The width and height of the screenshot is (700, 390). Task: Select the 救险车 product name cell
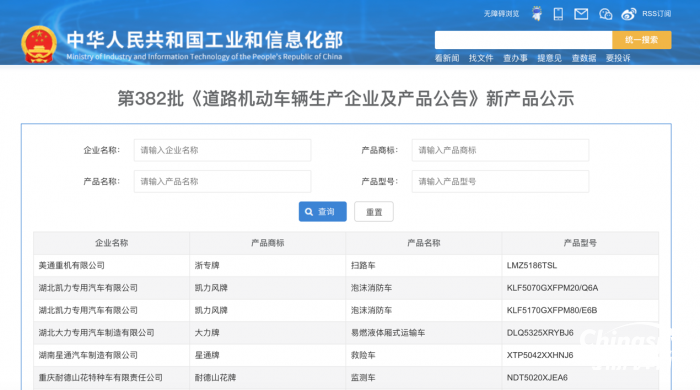tap(424, 355)
